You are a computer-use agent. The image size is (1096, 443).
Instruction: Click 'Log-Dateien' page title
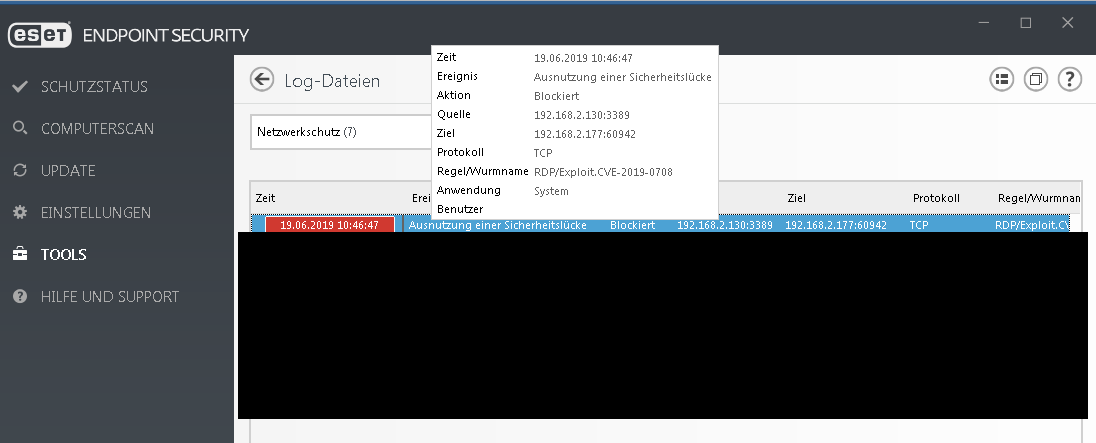pos(332,80)
